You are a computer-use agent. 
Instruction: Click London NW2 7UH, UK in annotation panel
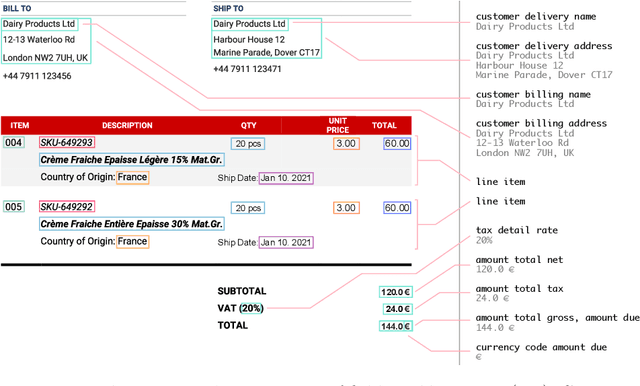pos(525,153)
